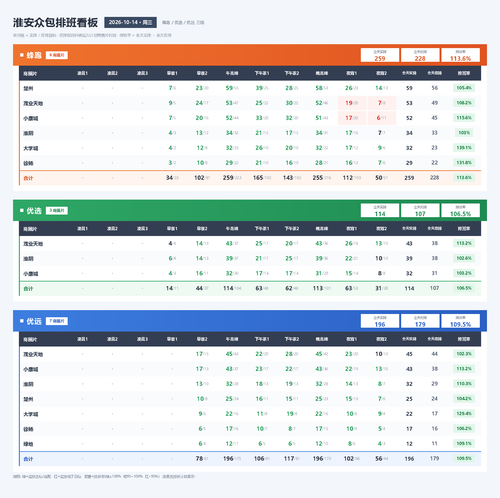The image size is (500, 498).
Task: Click the 255 cell in the 蜂跑 合计 row
Action: [x=322, y=178]
